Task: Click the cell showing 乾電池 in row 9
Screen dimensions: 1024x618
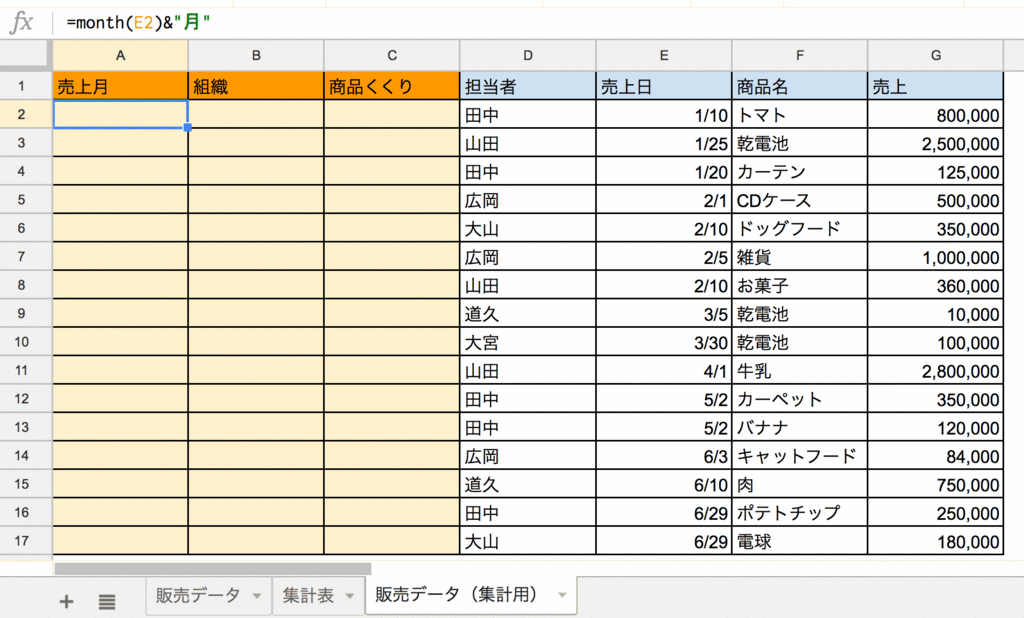Action: 799,314
